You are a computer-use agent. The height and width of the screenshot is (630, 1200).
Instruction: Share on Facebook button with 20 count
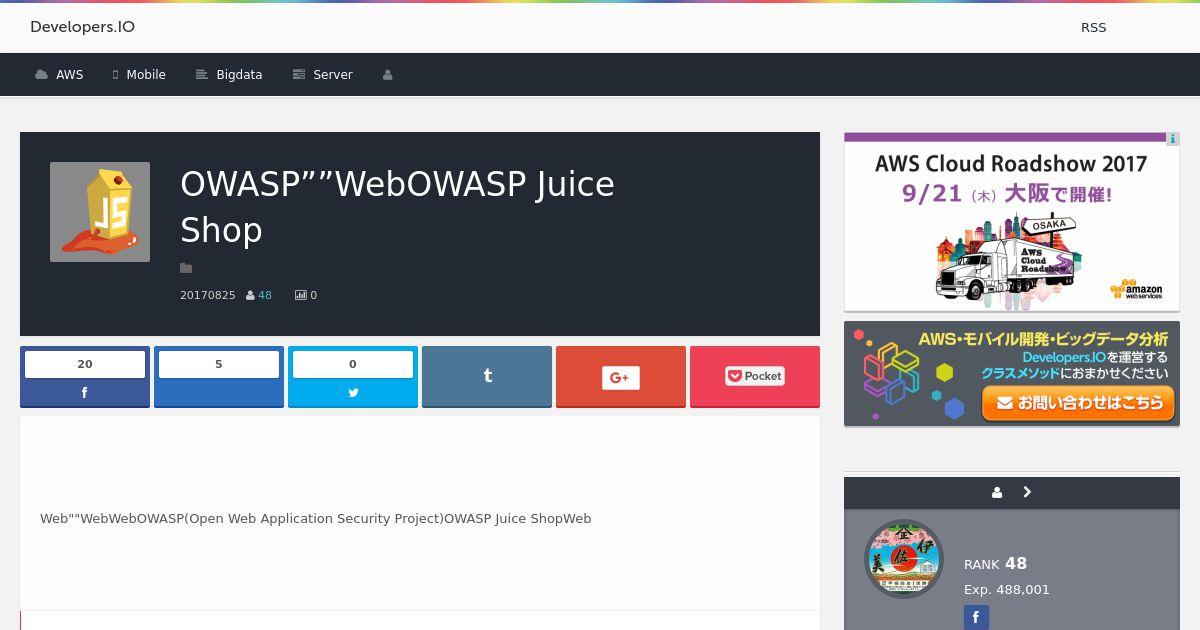pos(85,377)
